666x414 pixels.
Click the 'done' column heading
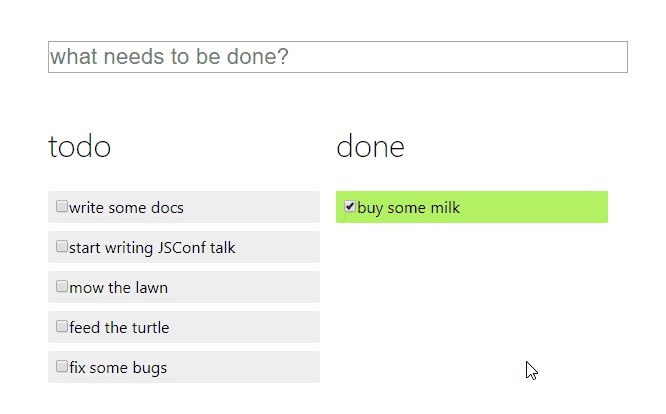tap(370, 147)
